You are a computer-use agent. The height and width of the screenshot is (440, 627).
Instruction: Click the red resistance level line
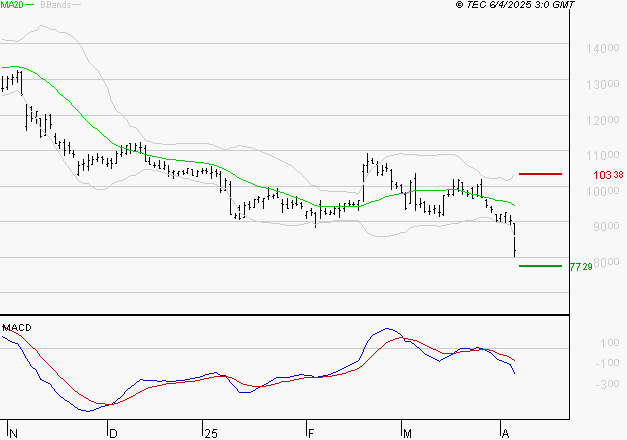(540, 174)
